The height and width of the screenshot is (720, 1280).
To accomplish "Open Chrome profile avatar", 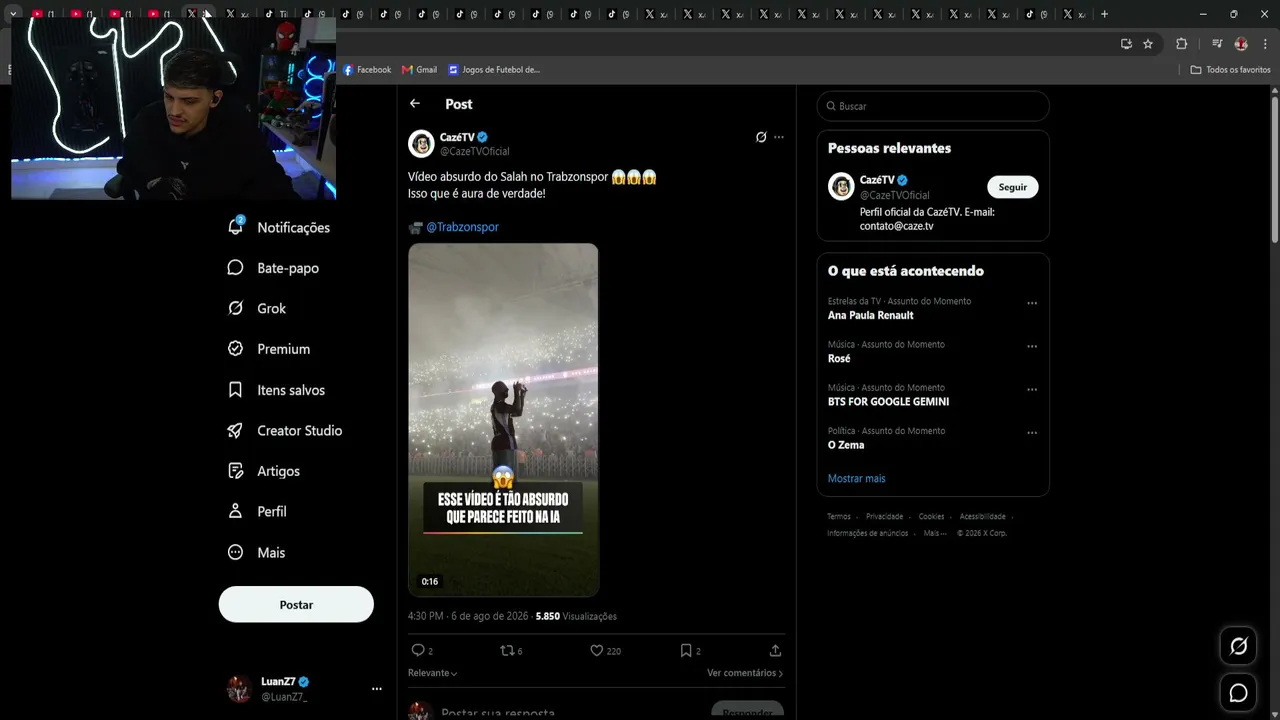I will pyautogui.click(x=1241, y=44).
